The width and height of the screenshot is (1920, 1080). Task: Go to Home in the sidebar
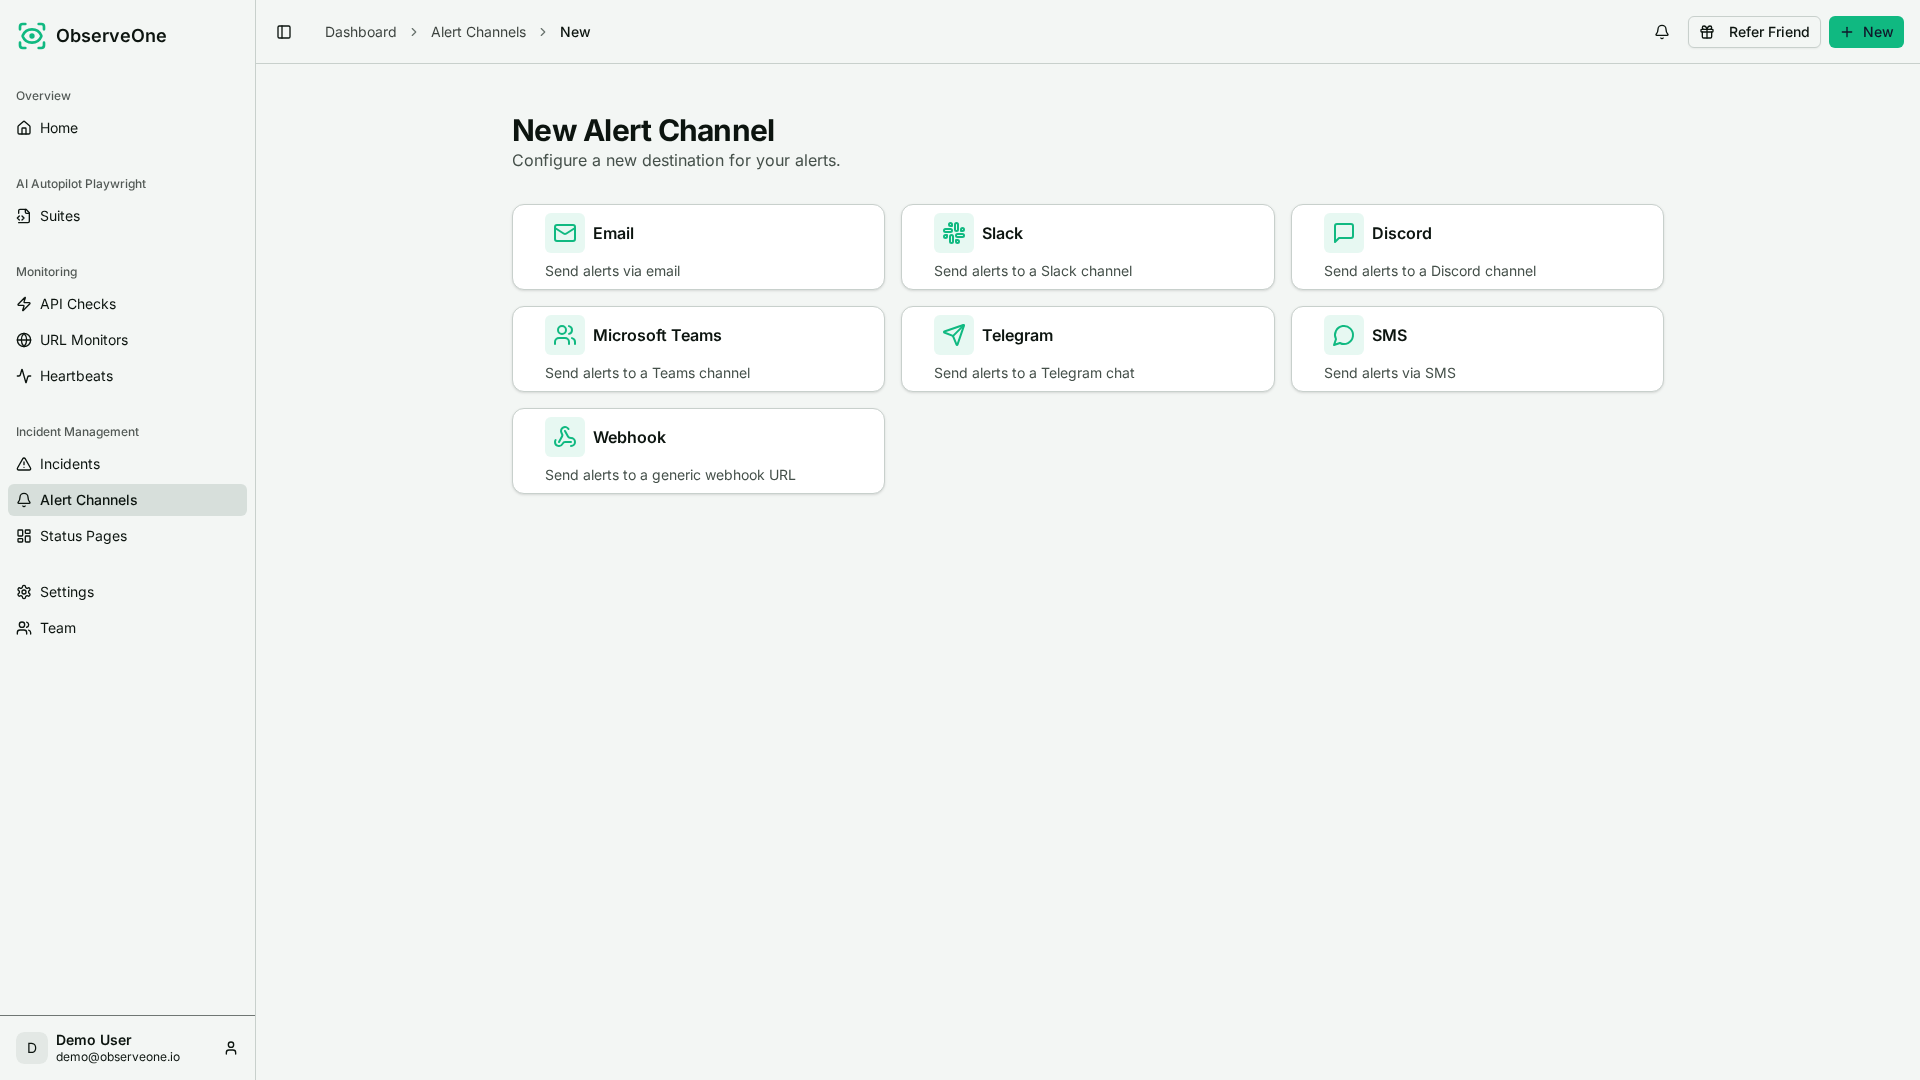(x=127, y=128)
